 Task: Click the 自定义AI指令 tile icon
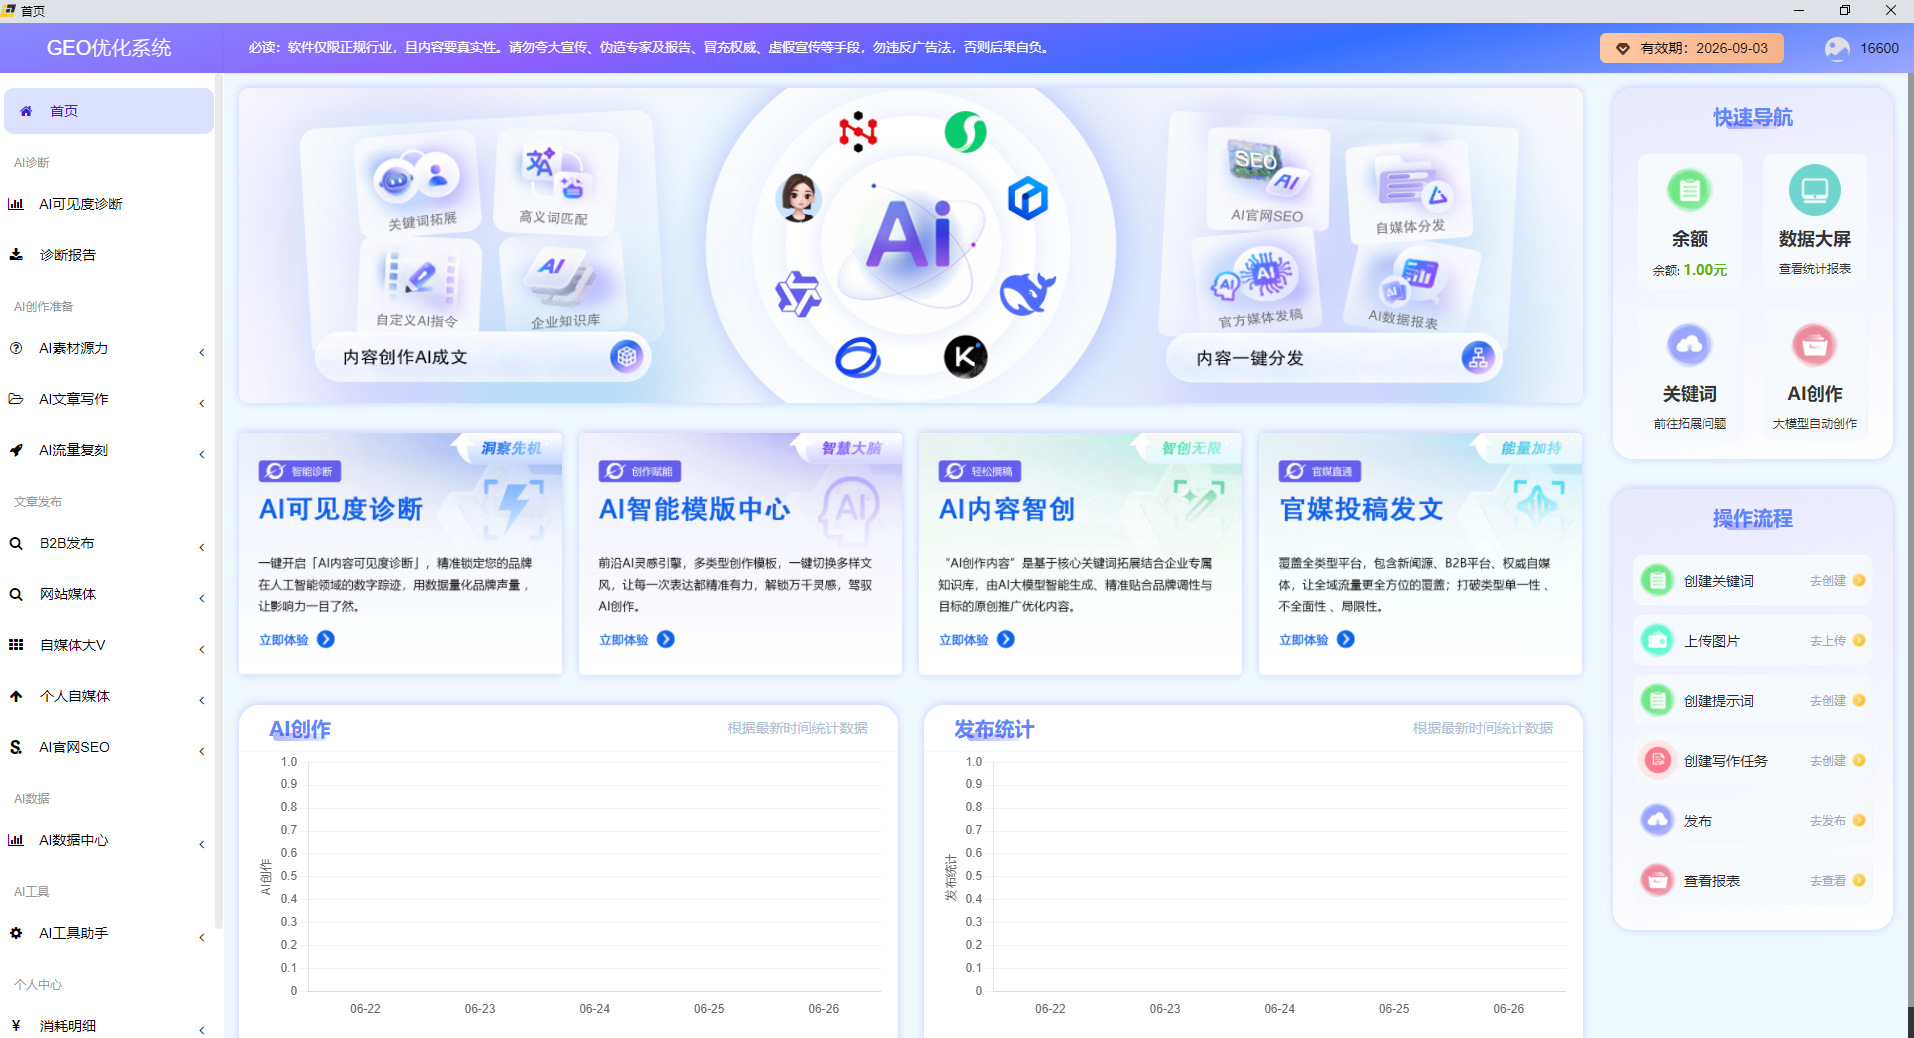pyautogui.click(x=421, y=275)
